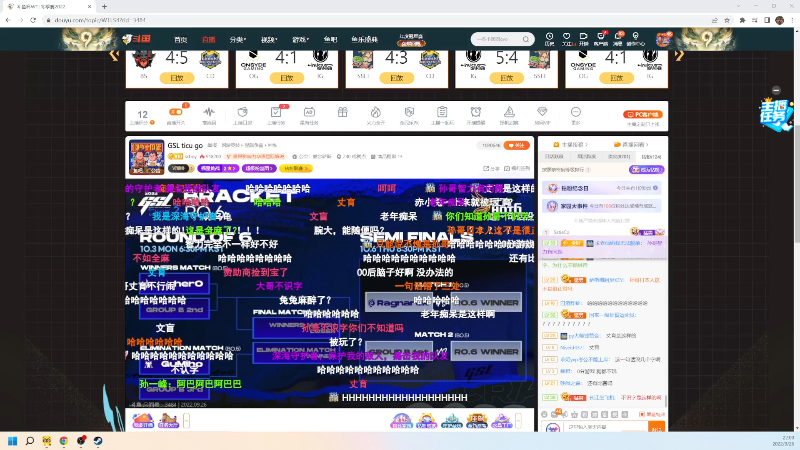Open the 家园大事件 banner in sidebar
The width and height of the screenshot is (800, 450).
[x=602, y=206]
